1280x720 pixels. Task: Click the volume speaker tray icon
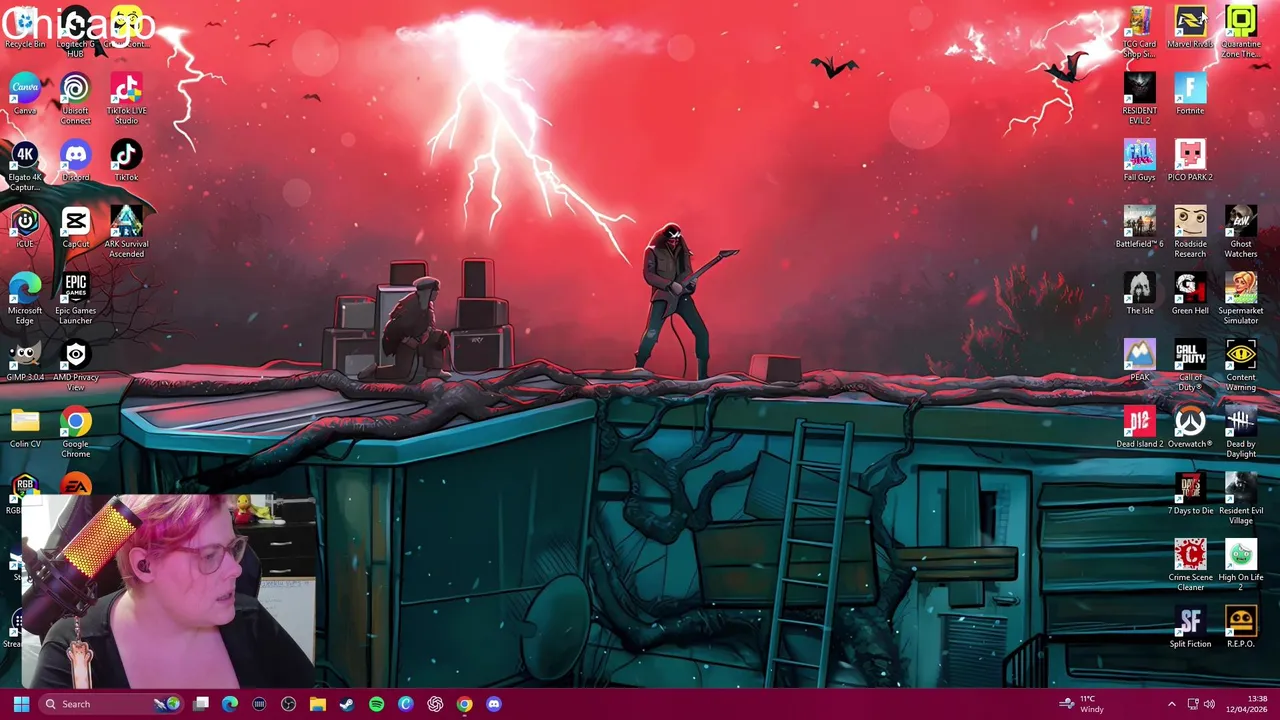pos(1209,704)
